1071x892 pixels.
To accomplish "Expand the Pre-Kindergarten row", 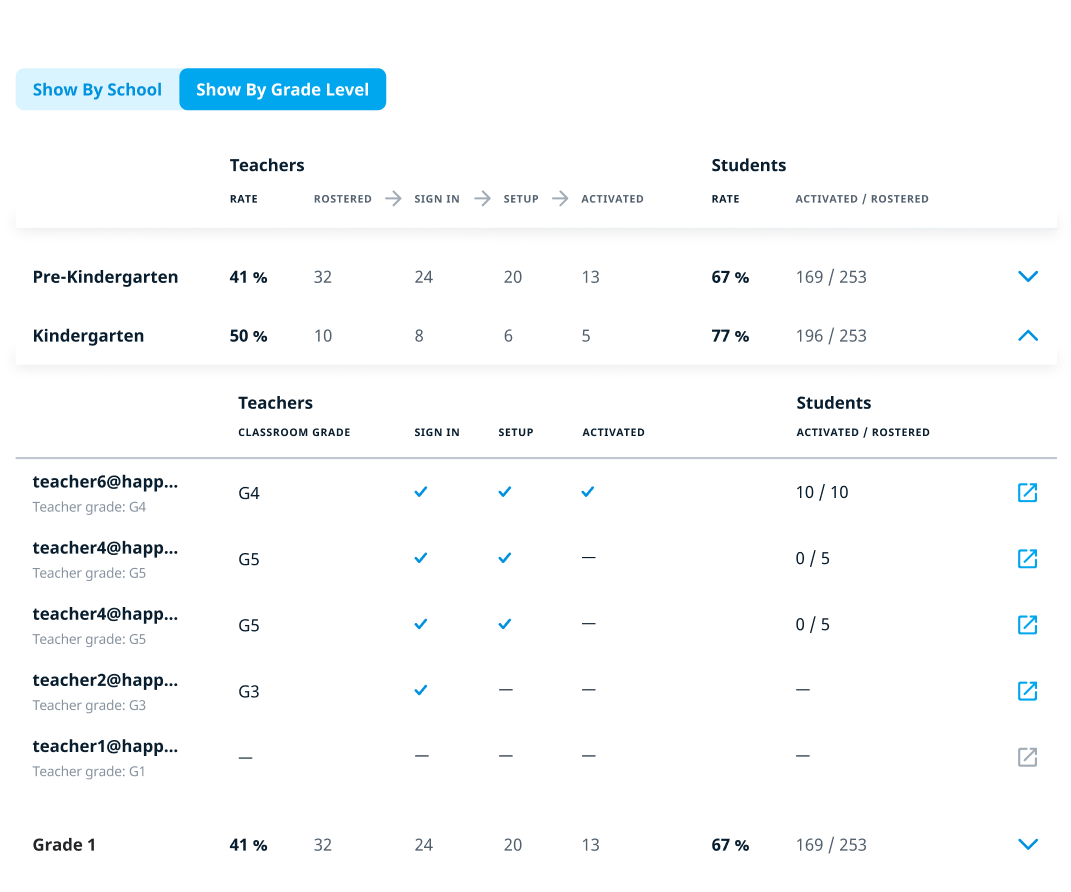I will click(1027, 277).
